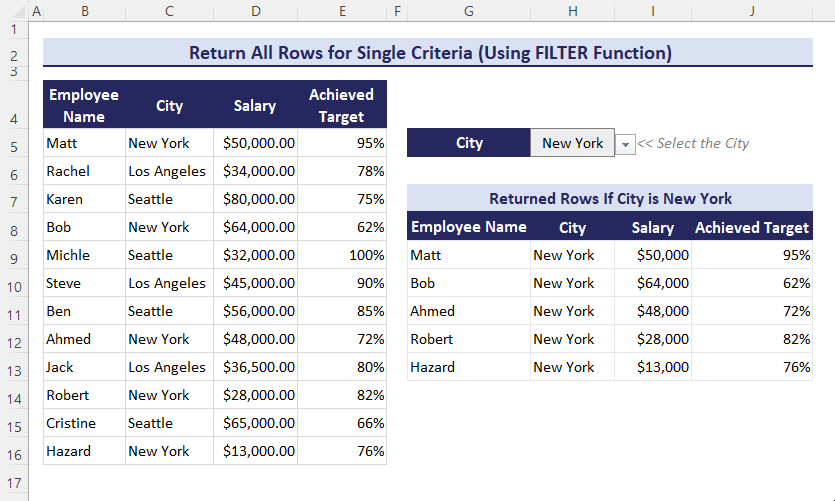This screenshot has width=835, height=501.
Task: Select the New York city selection cell
Action: pos(572,143)
